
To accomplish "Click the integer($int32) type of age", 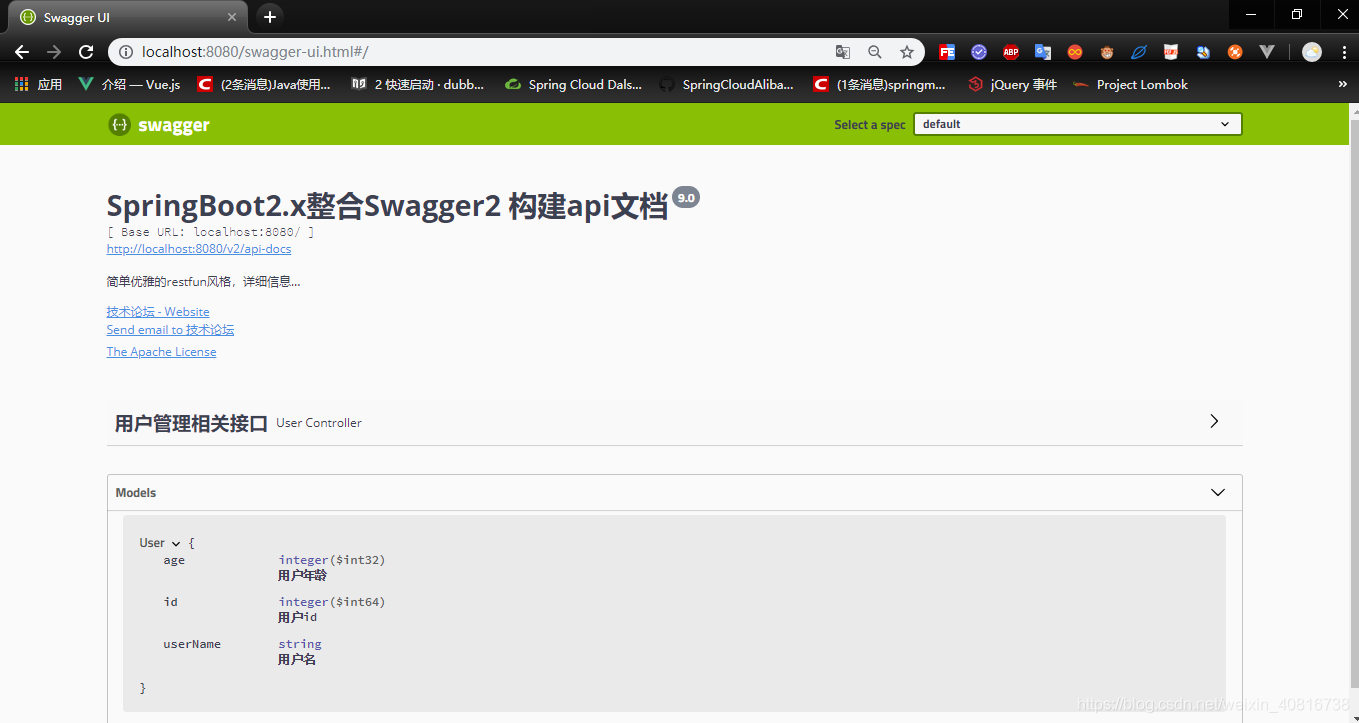I will [332, 560].
